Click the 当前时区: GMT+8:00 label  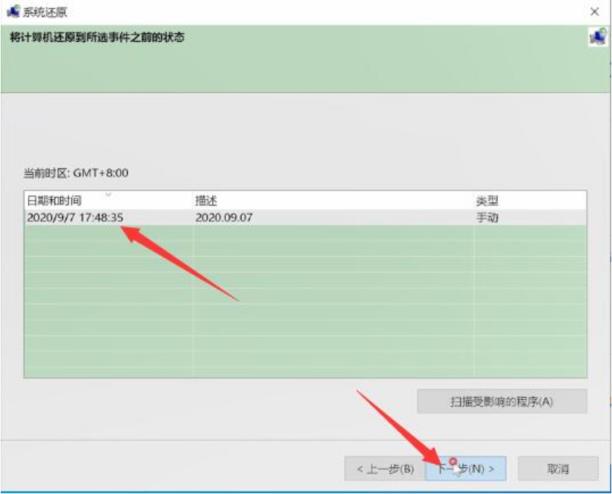(x=76, y=173)
